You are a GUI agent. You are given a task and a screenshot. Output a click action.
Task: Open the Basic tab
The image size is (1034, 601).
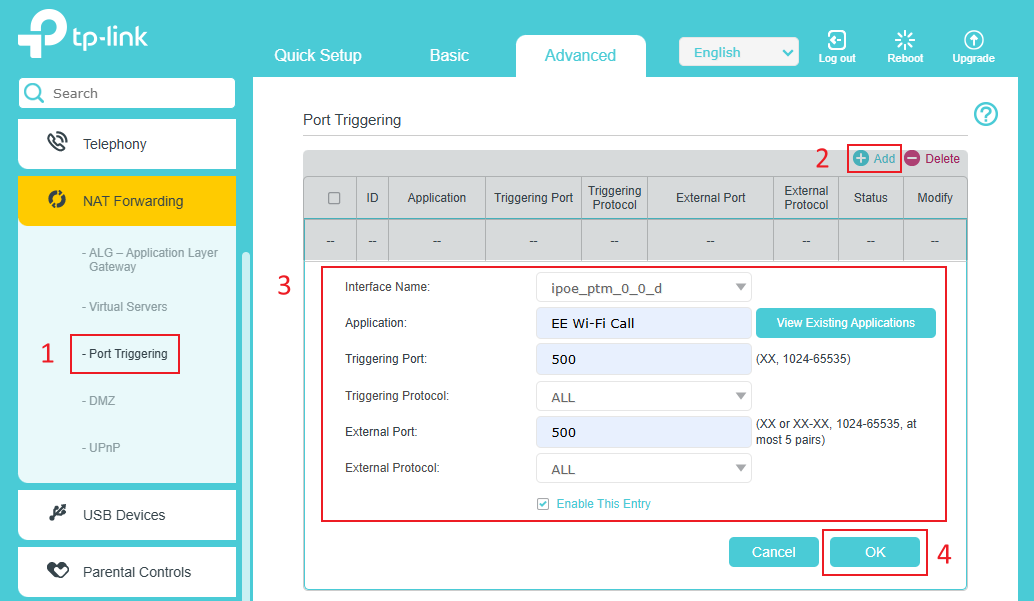(x=448, y=56)
